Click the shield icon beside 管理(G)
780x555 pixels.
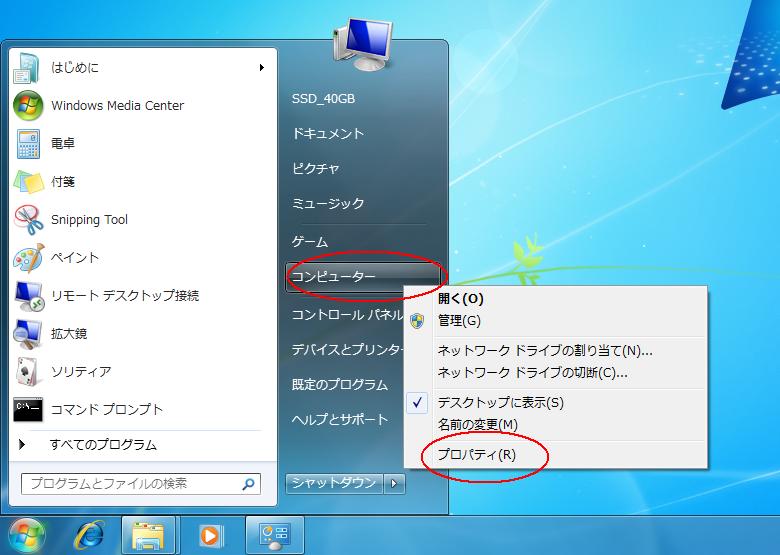[417, 321]
